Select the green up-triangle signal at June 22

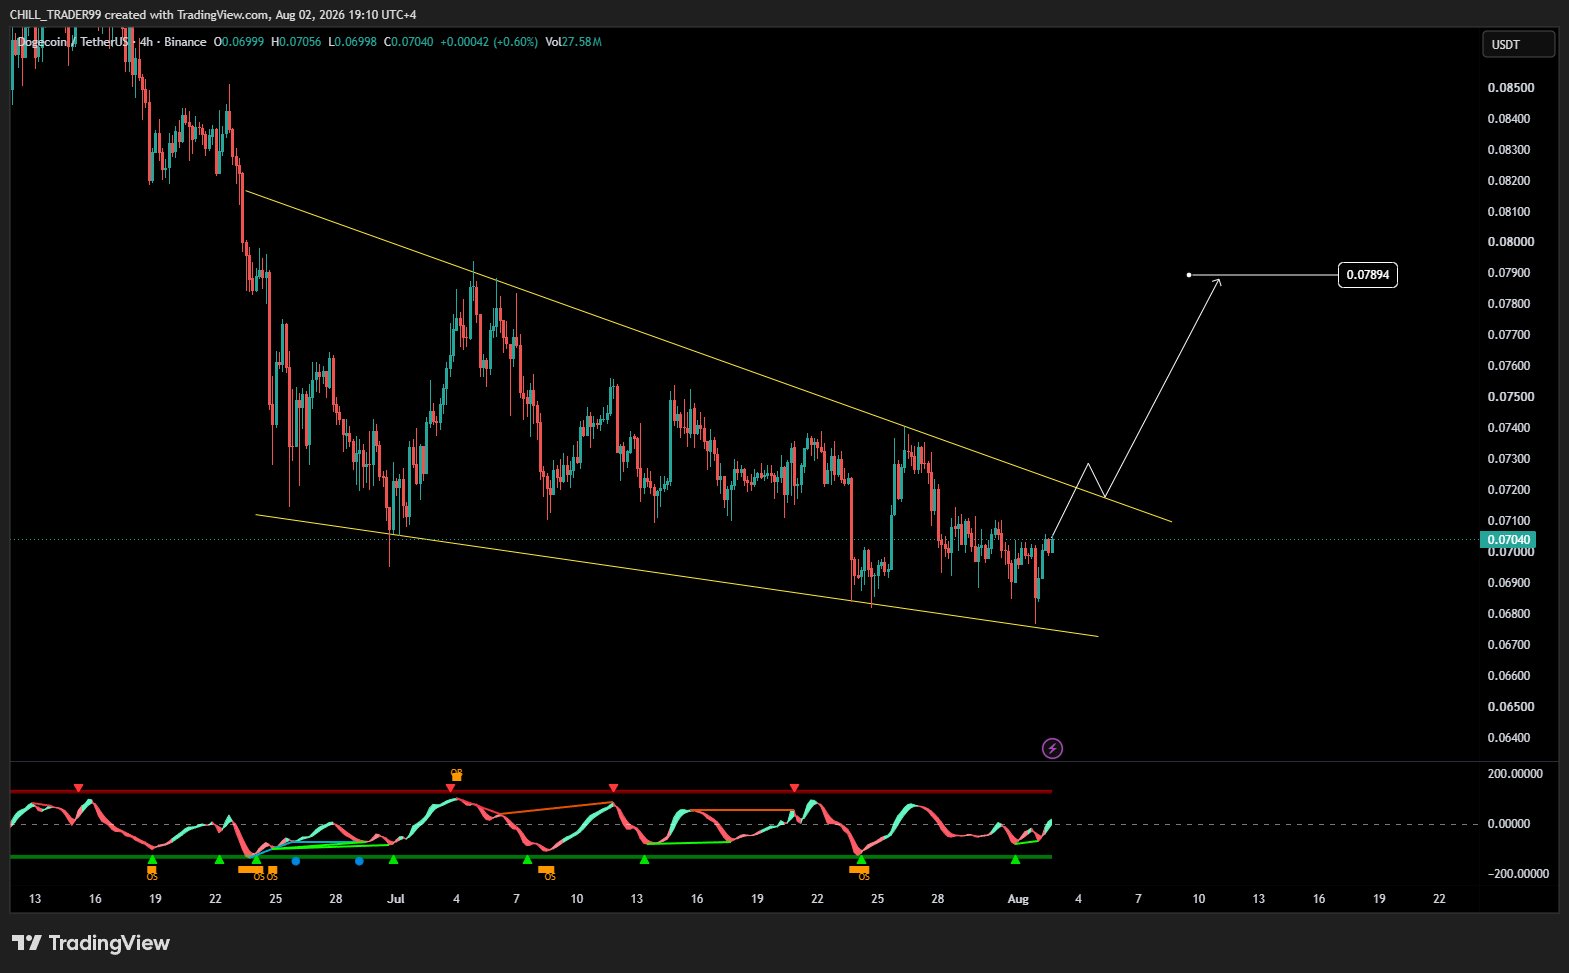click(219, 860)
